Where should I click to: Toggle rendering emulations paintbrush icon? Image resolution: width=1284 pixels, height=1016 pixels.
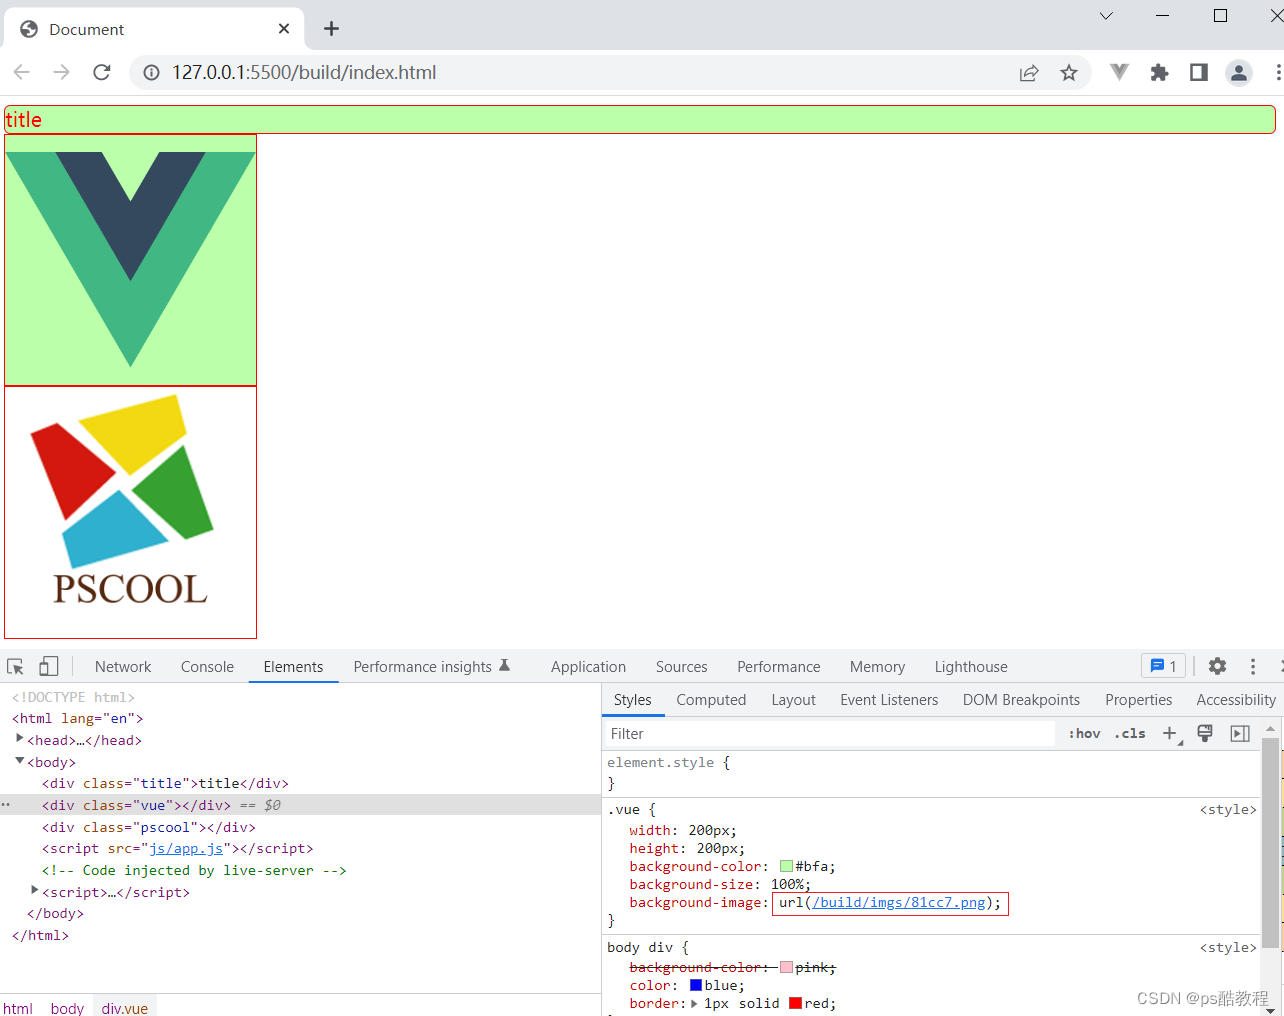1205,734
